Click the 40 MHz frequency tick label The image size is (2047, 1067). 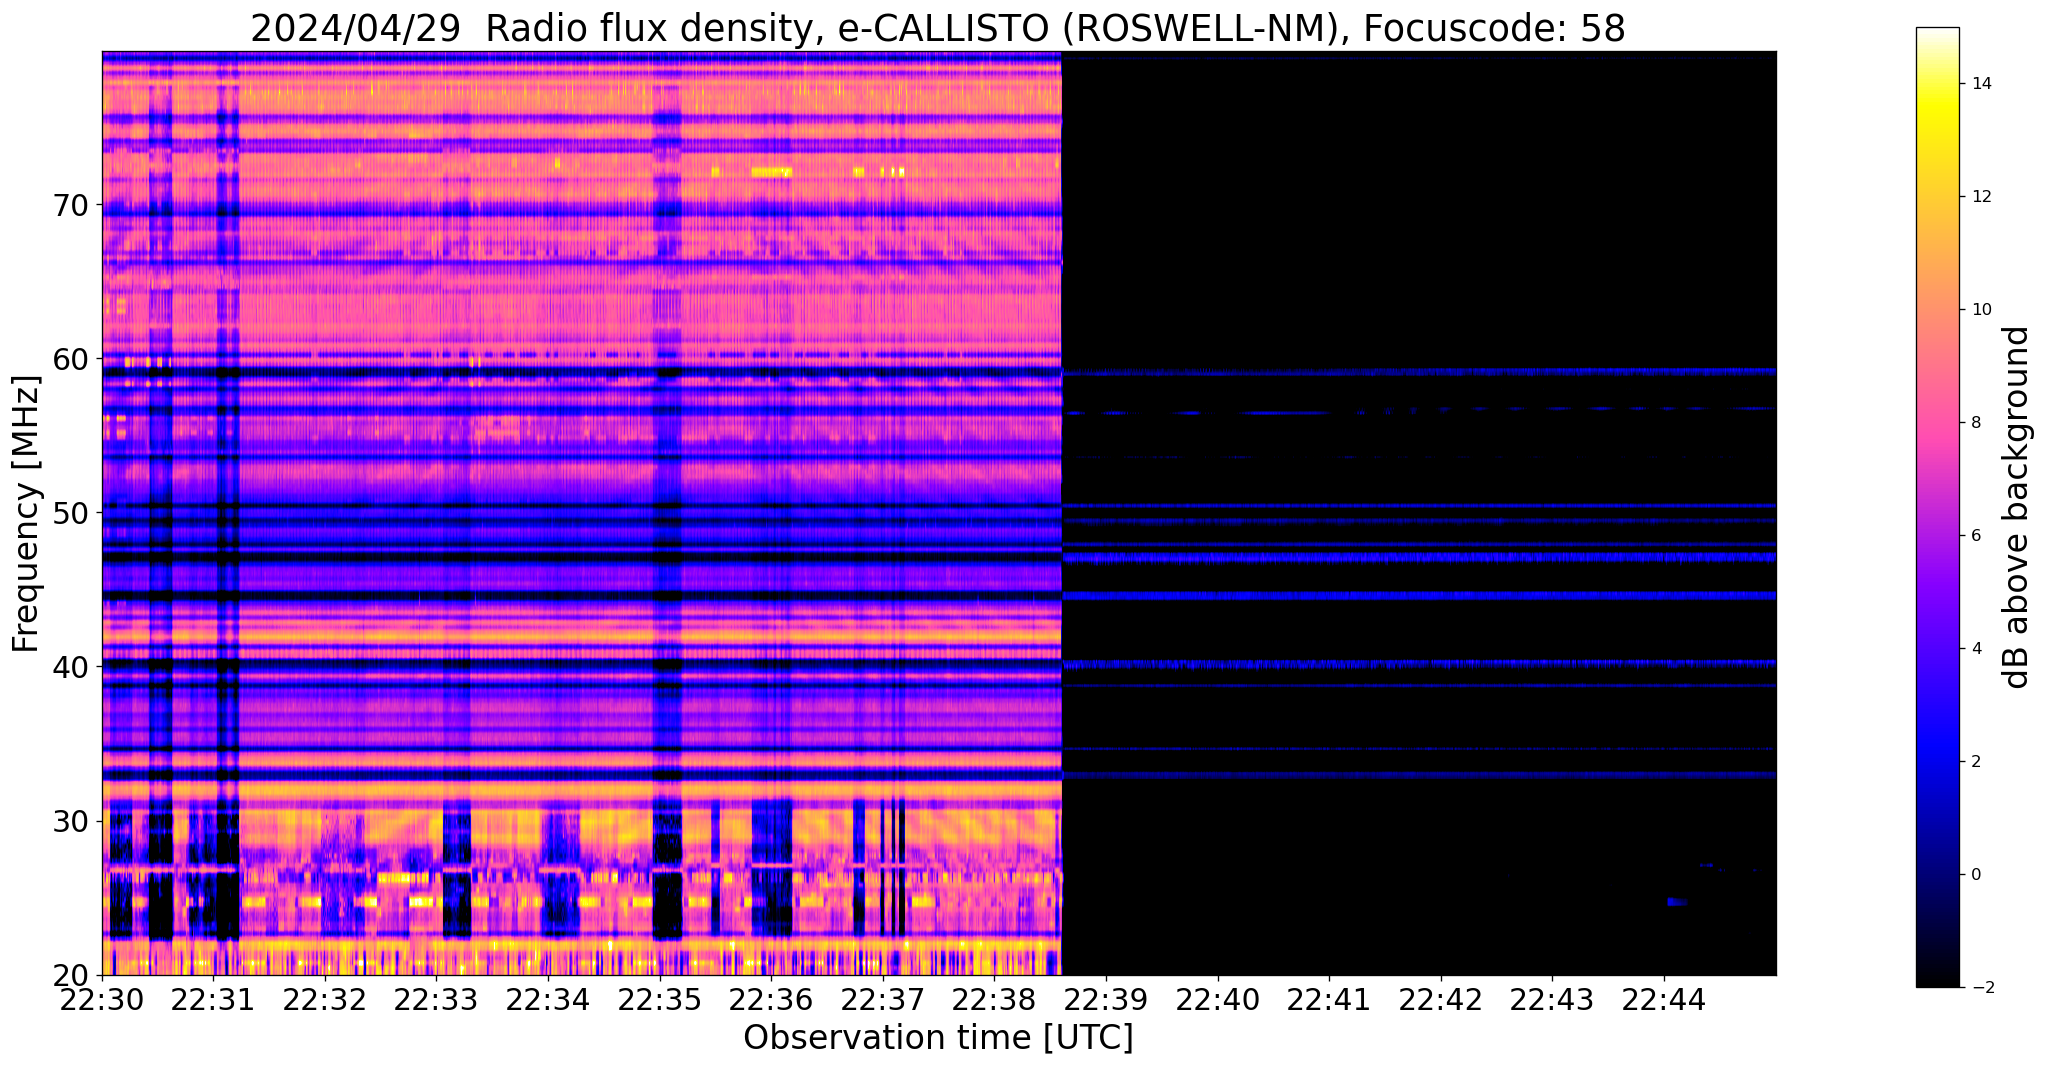coord(70,666)
